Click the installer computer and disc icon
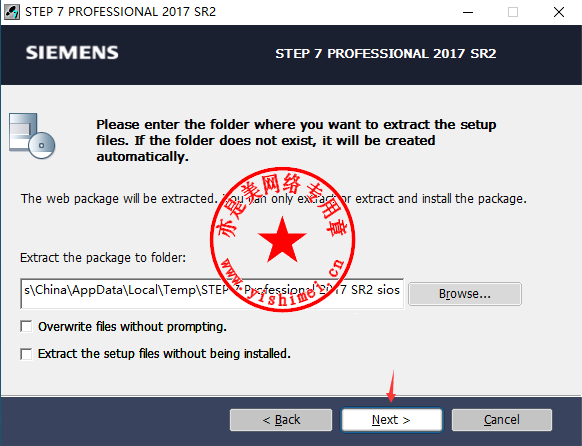 [32, 136]
